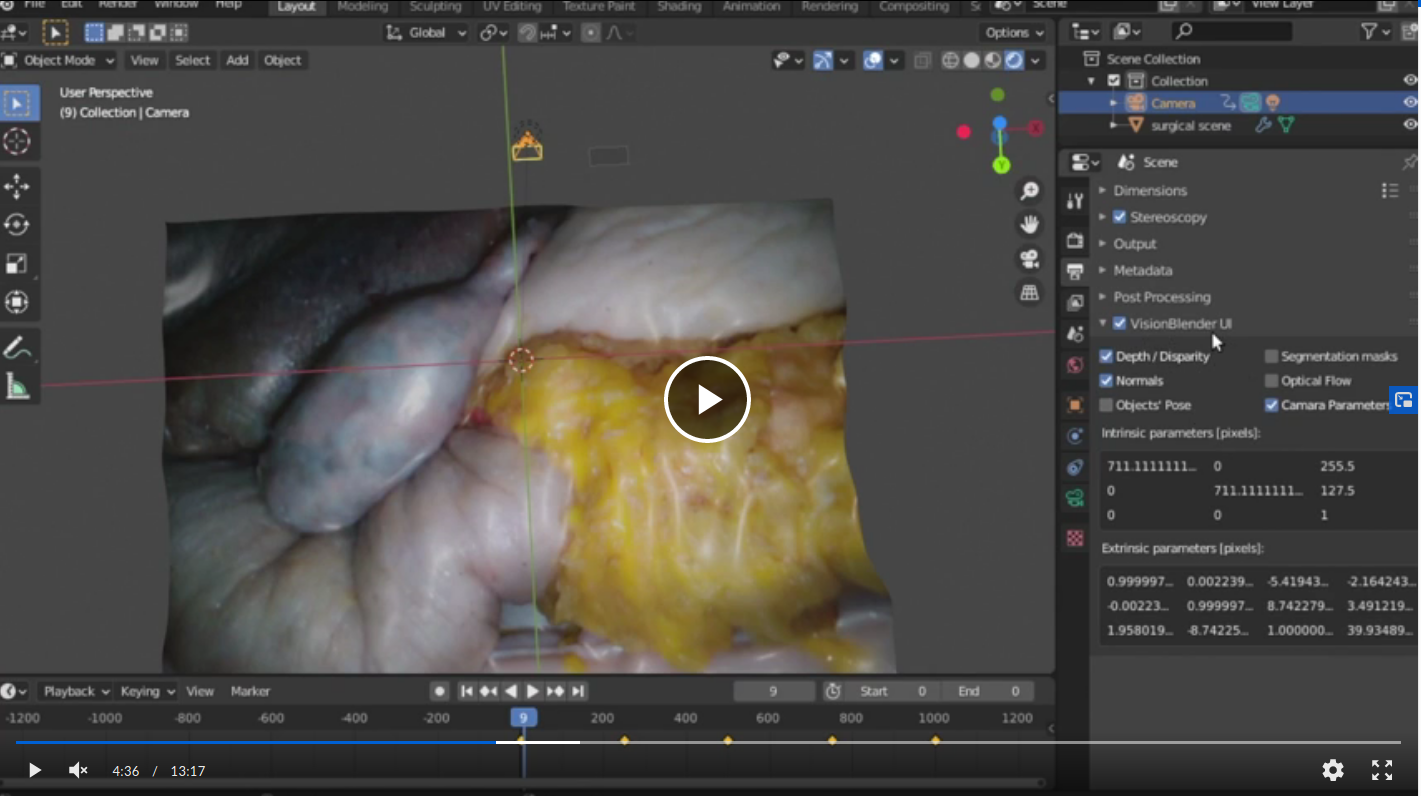Activate the Measure tool
This screenshot has width=1421, height=796.
tap(17, 386)
